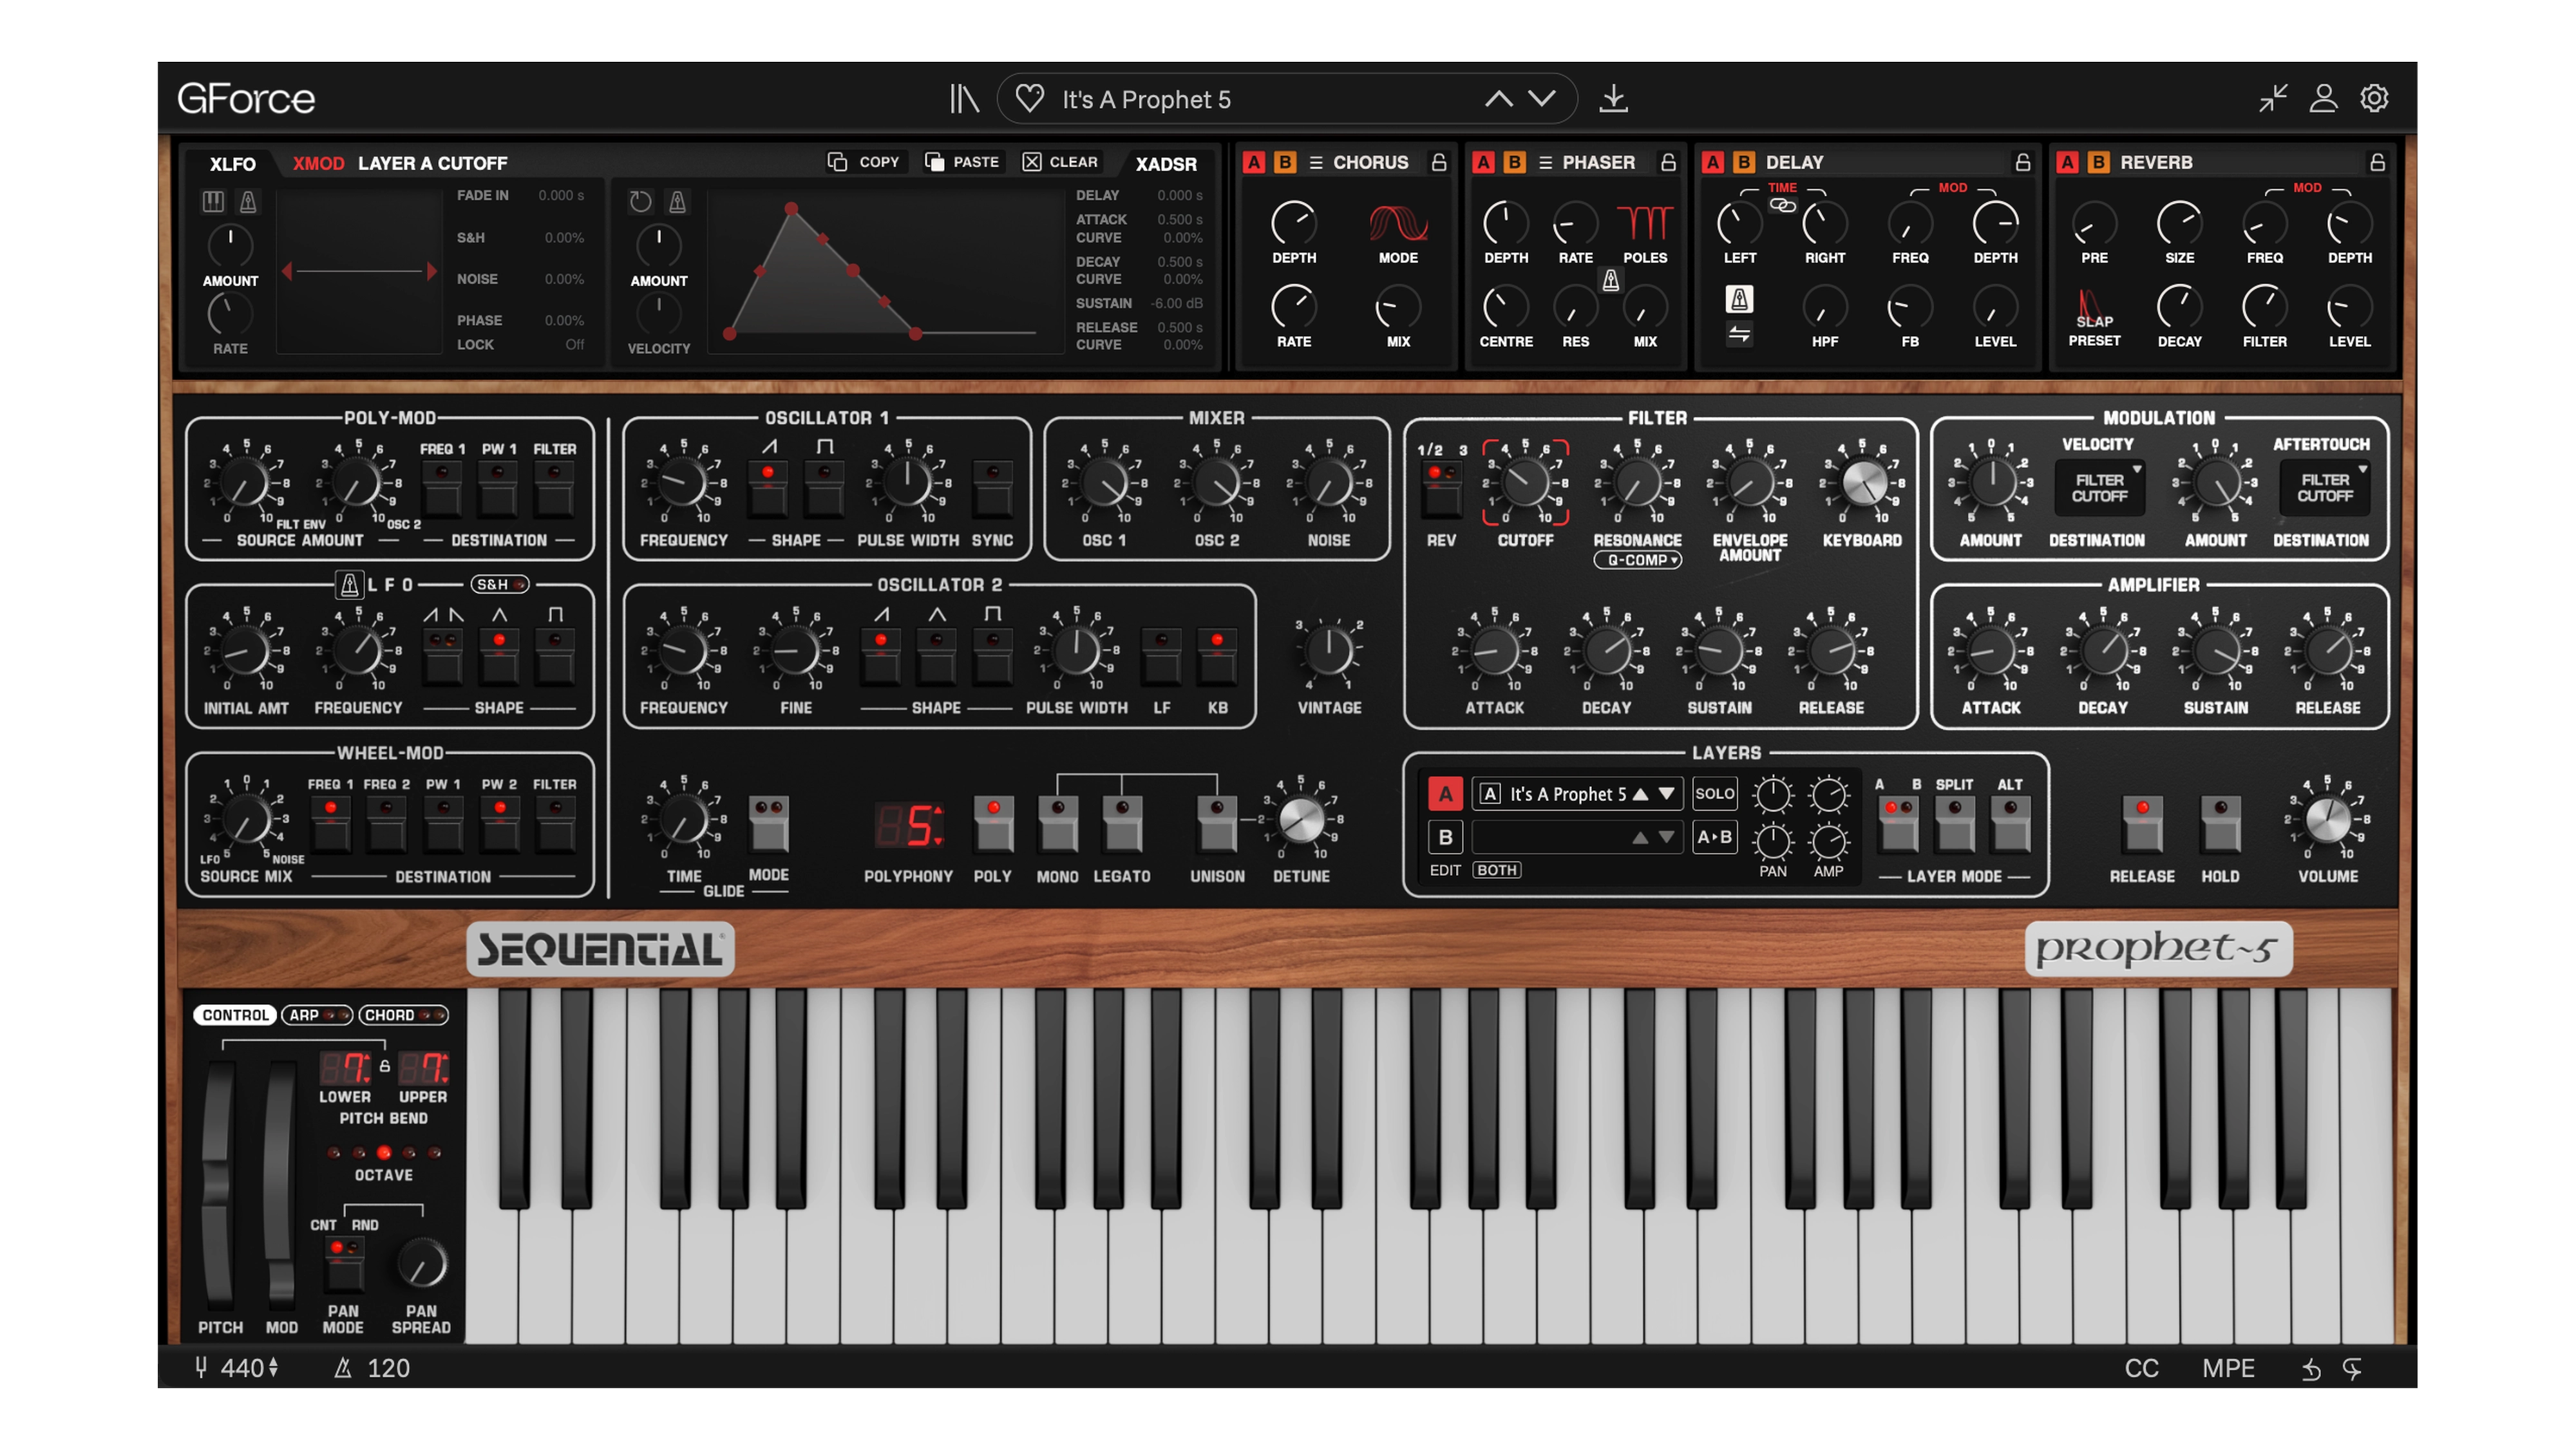Go to next preset with down chevron
The width and height of the screenshot is (2576, 1450).
(x=1542, y=99)
